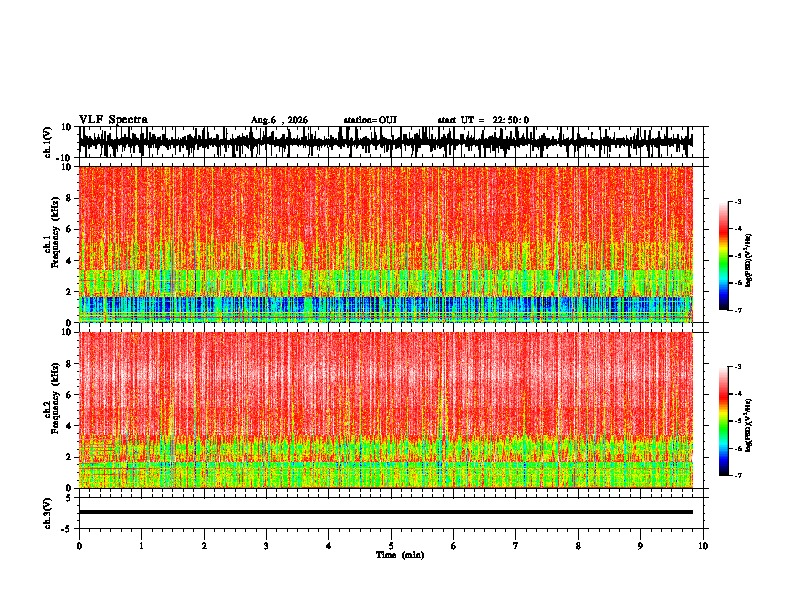Click inside the ch.1 spectrogram panel
Screen dimensions: 792x612
click(x=386, y=244)
